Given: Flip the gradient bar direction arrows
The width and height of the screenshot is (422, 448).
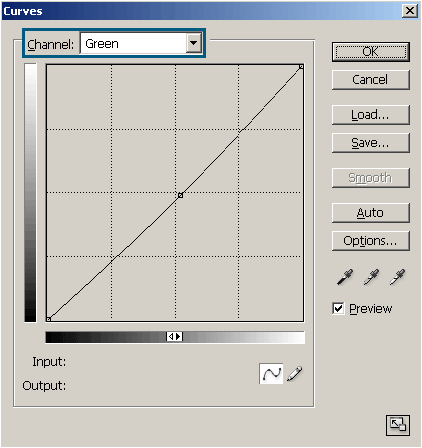Looking at the screenshot, I should [175, 337].
